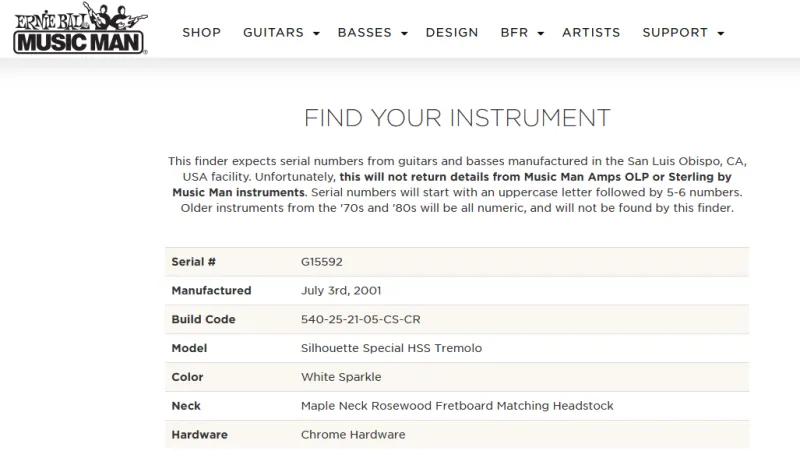
Task: Expand the GUITARS dropdown arrow
Action: coord(316,34)
